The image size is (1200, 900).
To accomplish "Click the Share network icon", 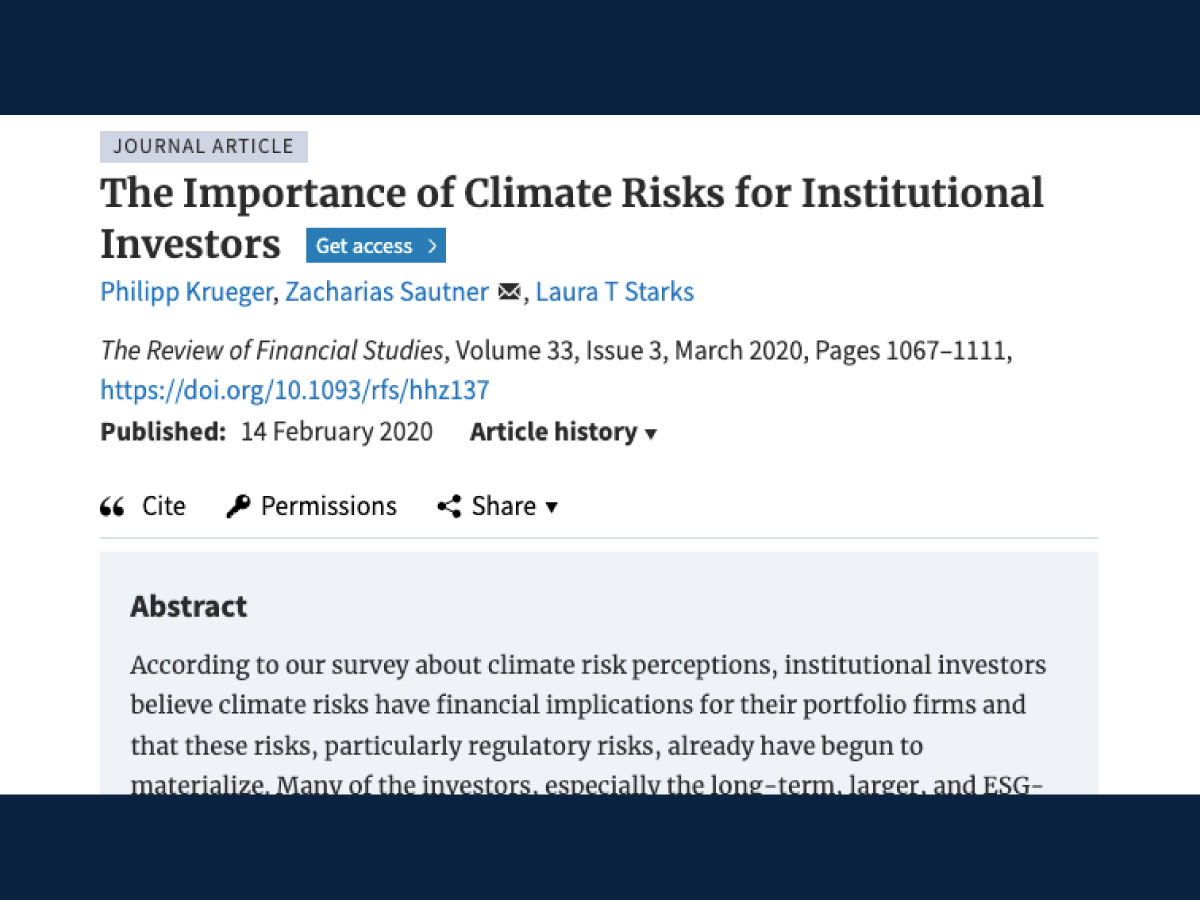I will click(x=449, y=506).
